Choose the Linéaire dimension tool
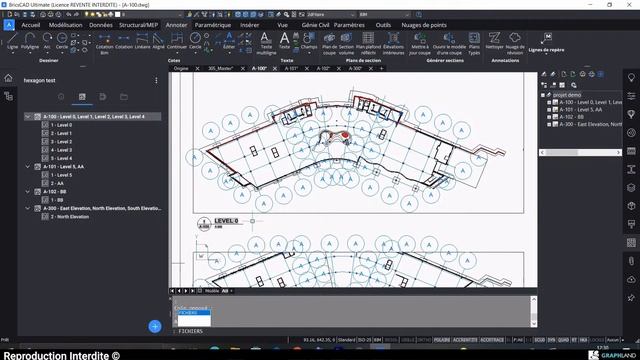 point(142,41)
